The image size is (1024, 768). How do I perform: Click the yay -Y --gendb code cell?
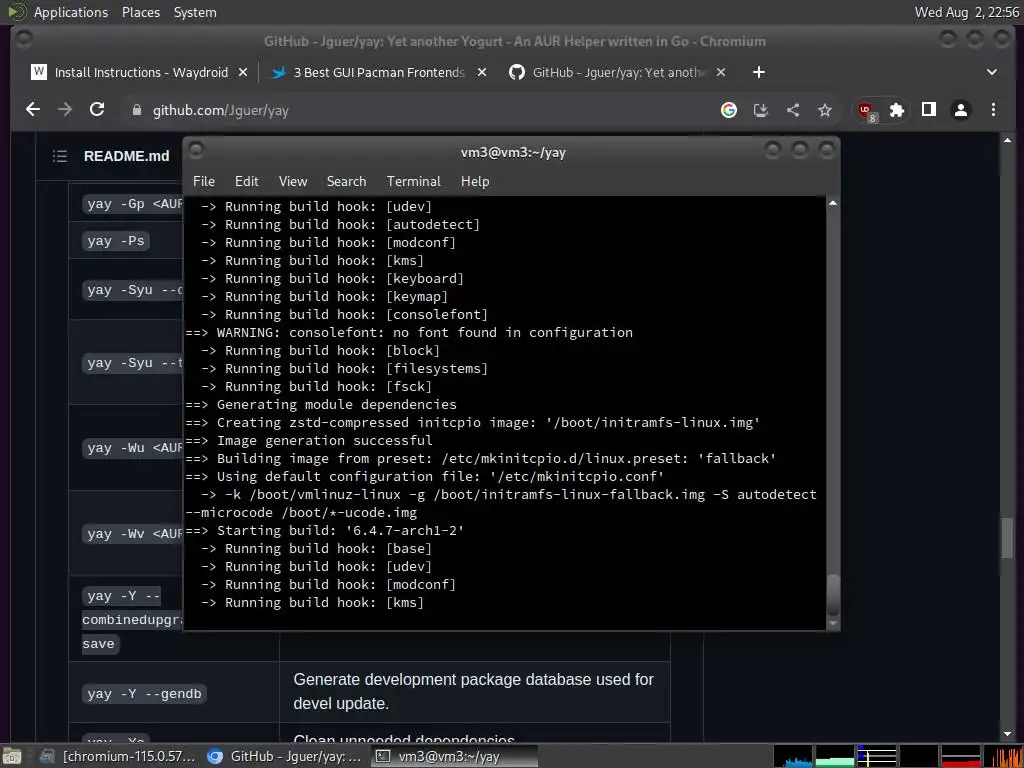point(144,694)
